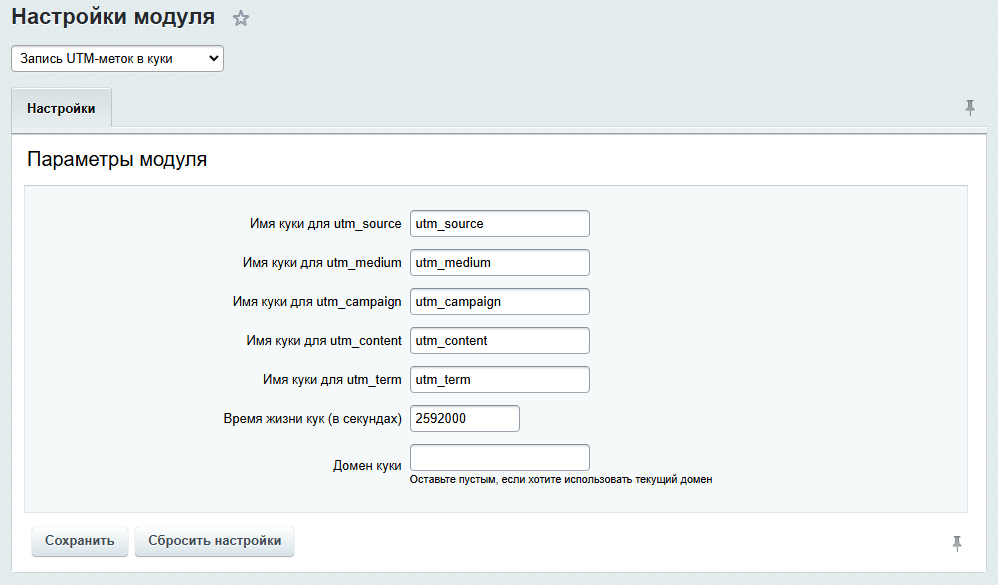The height and width of the screenshot is (585, 998).
Task: Click the Сбросить настройки button
Action: tap(214, 541)
